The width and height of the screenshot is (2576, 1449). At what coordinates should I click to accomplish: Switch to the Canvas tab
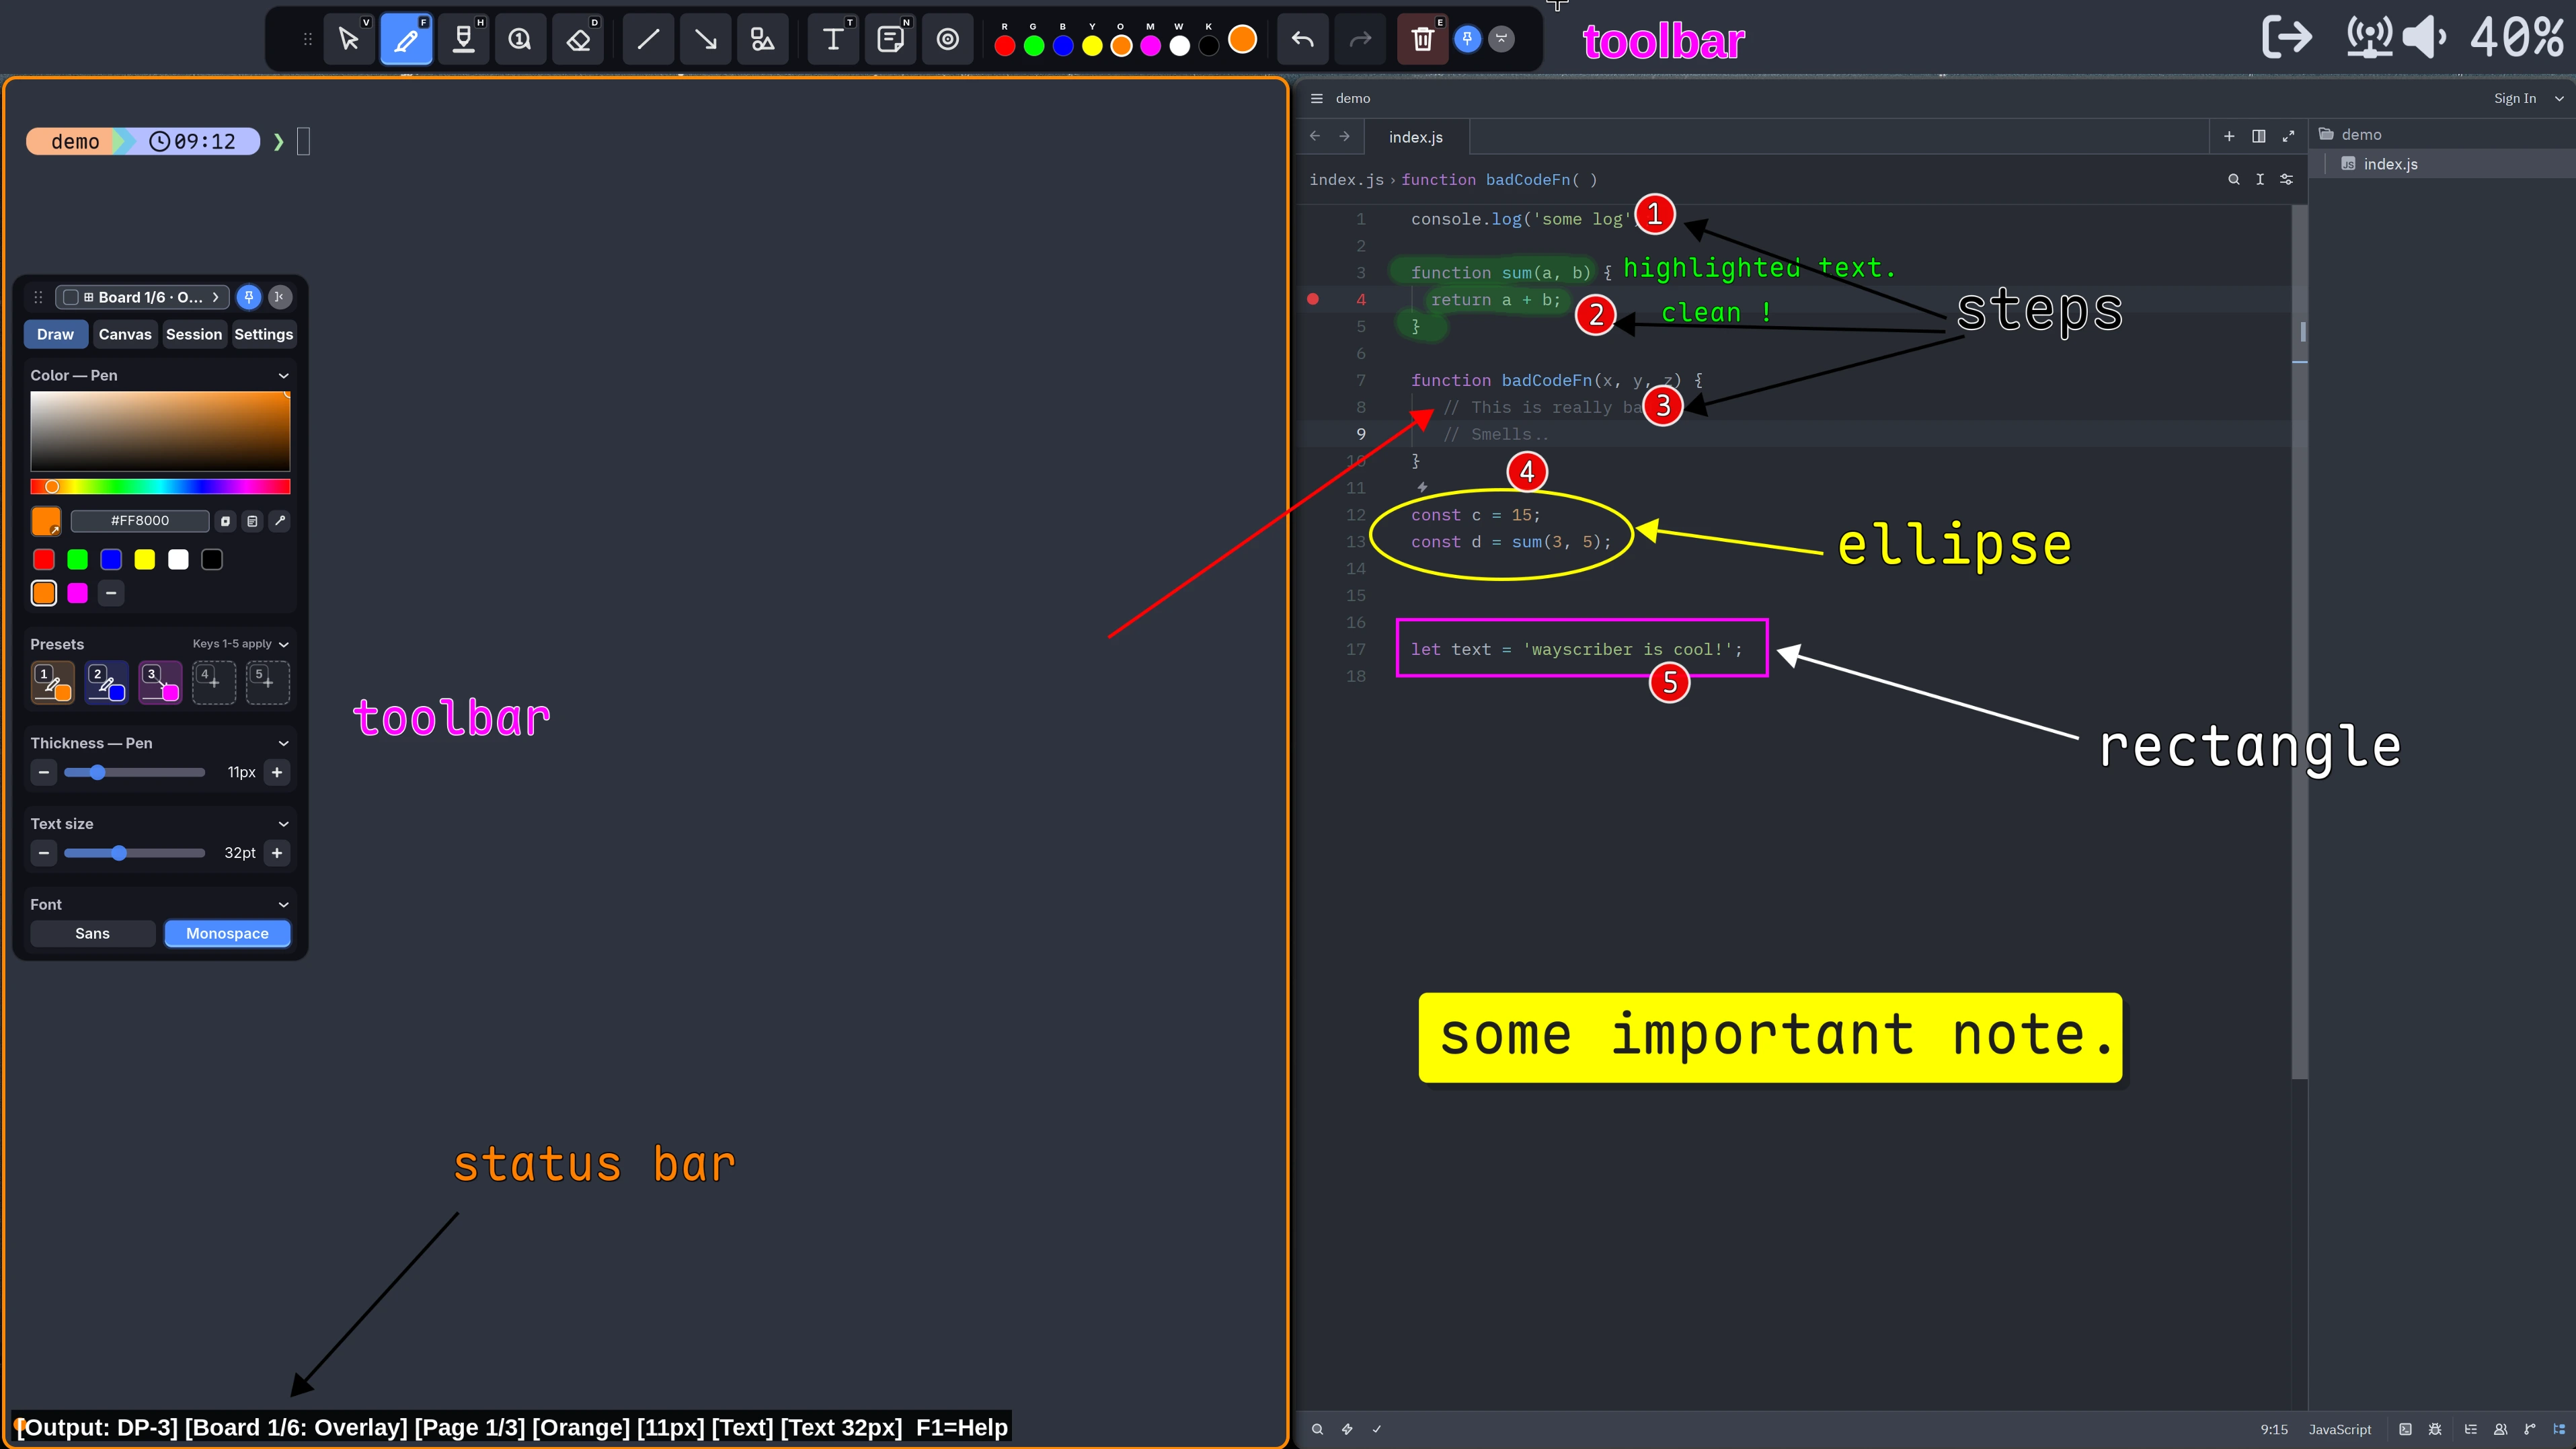click(125, 334)
